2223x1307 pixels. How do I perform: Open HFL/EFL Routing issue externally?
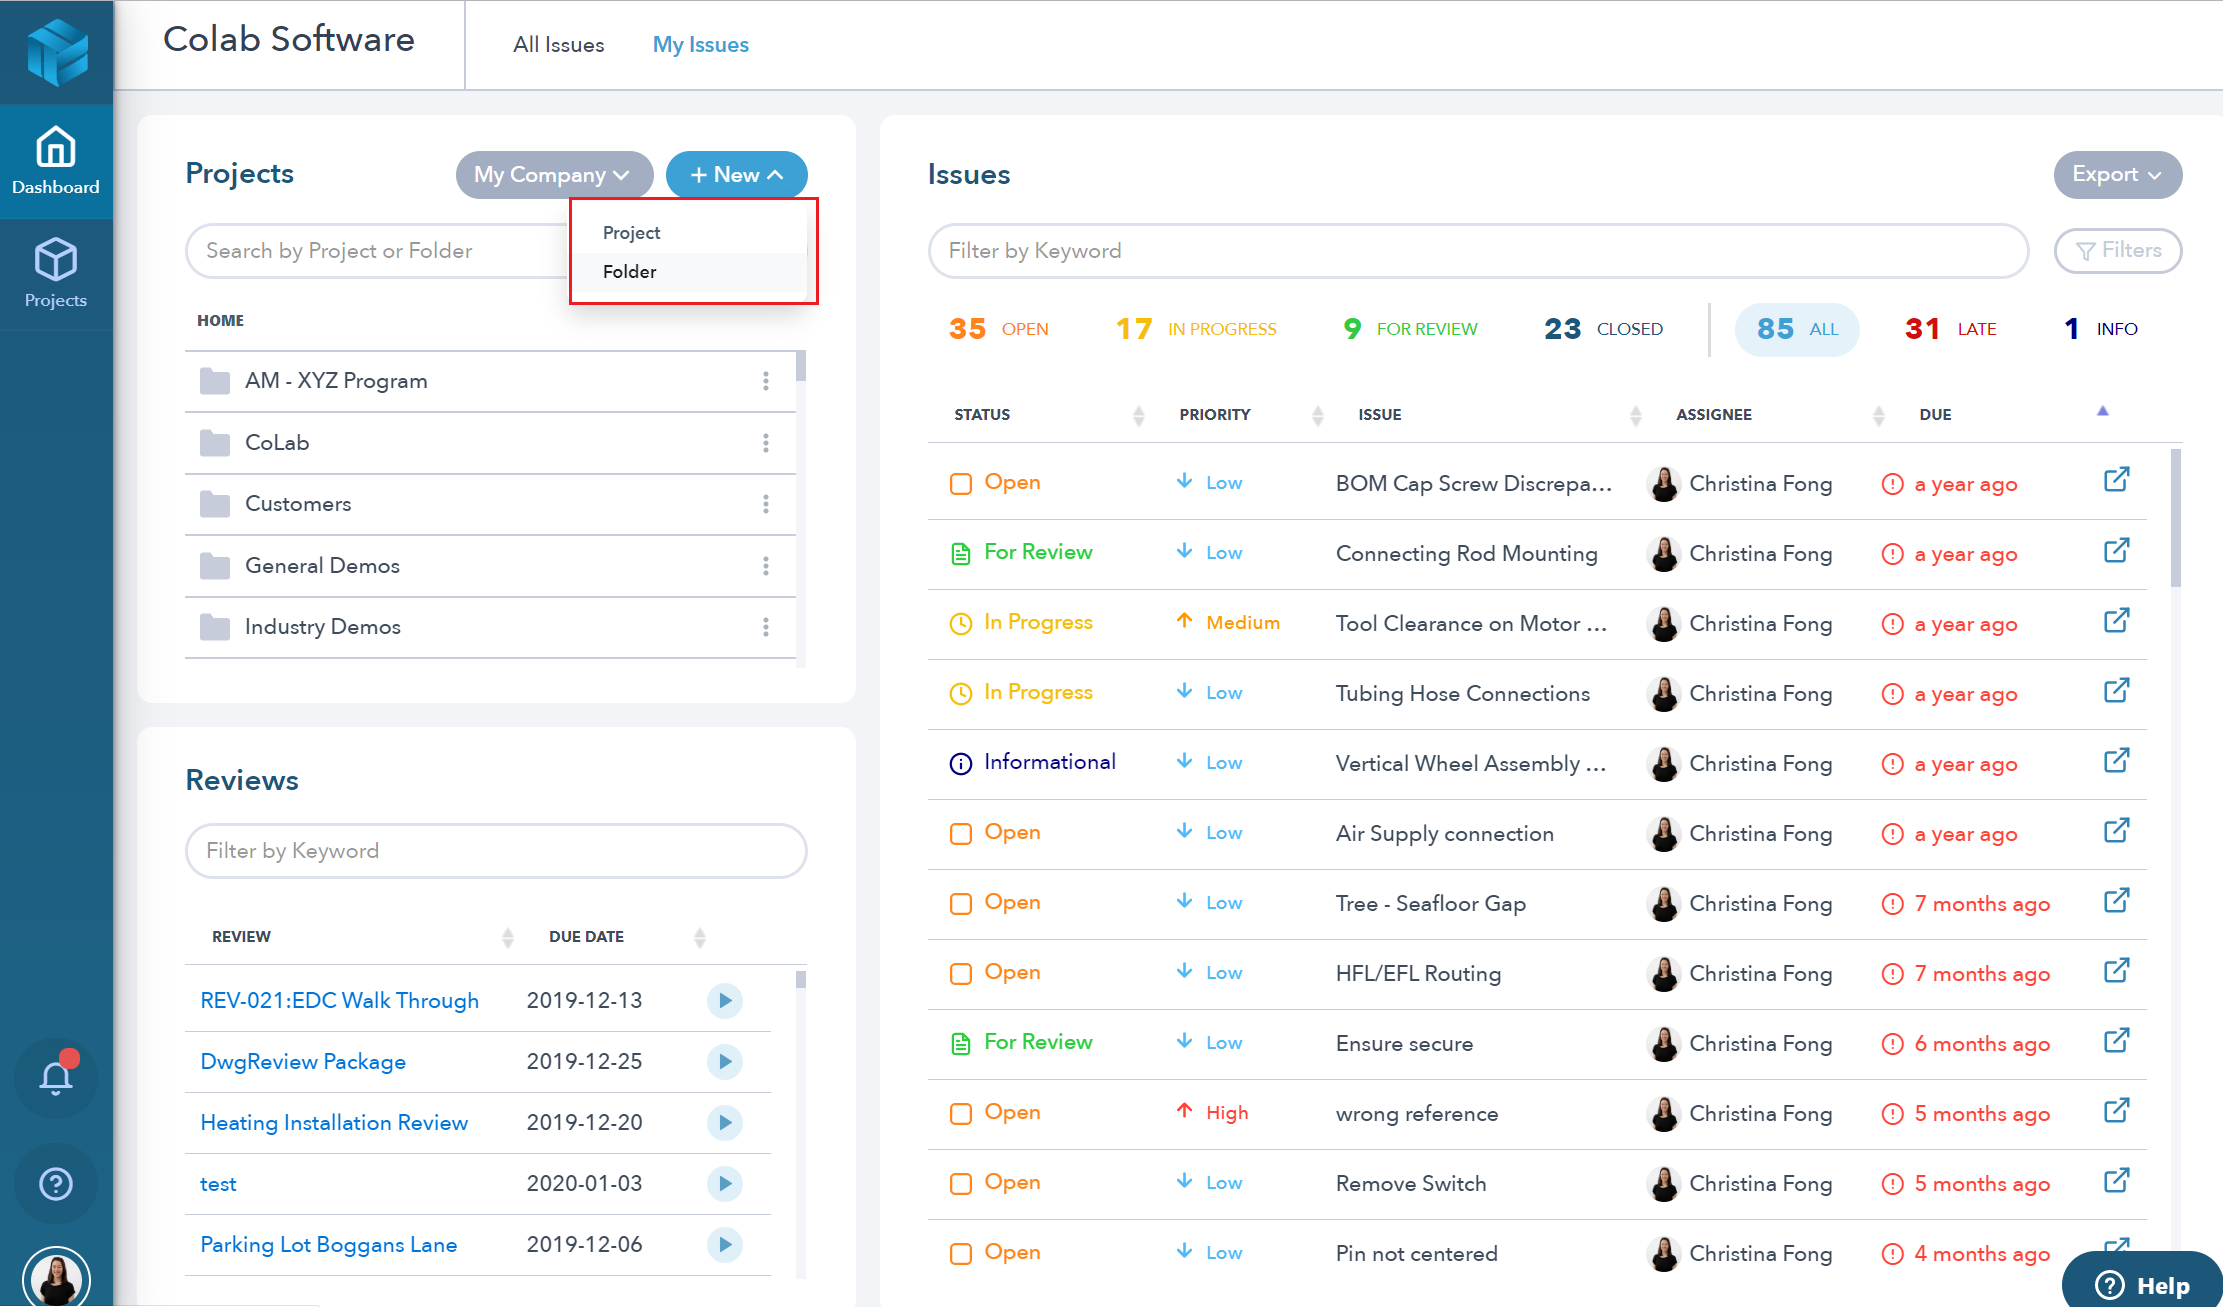click(2116, 970)
